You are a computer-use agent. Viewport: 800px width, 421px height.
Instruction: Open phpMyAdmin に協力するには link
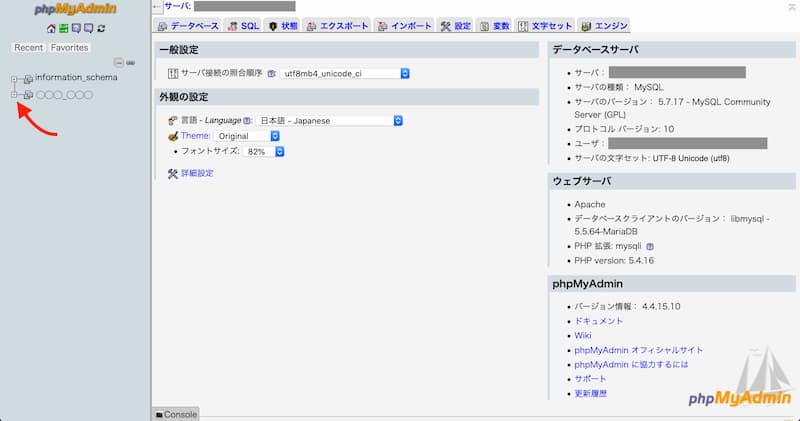click(x=631, y=365)
